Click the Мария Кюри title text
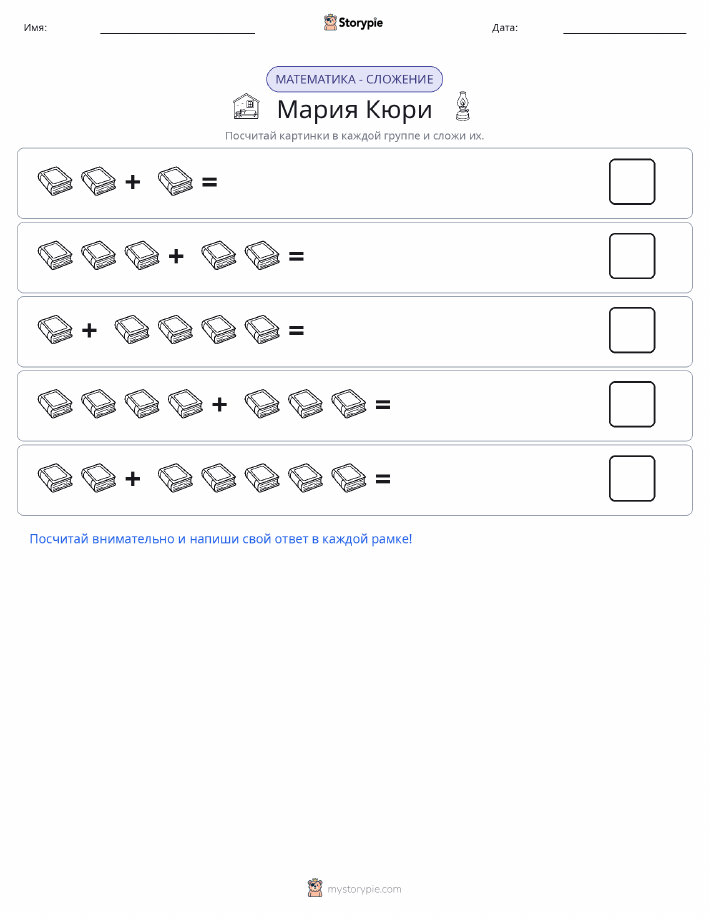Screen dimensions: 709x917 pyautogui.click(x=354, y=109)
